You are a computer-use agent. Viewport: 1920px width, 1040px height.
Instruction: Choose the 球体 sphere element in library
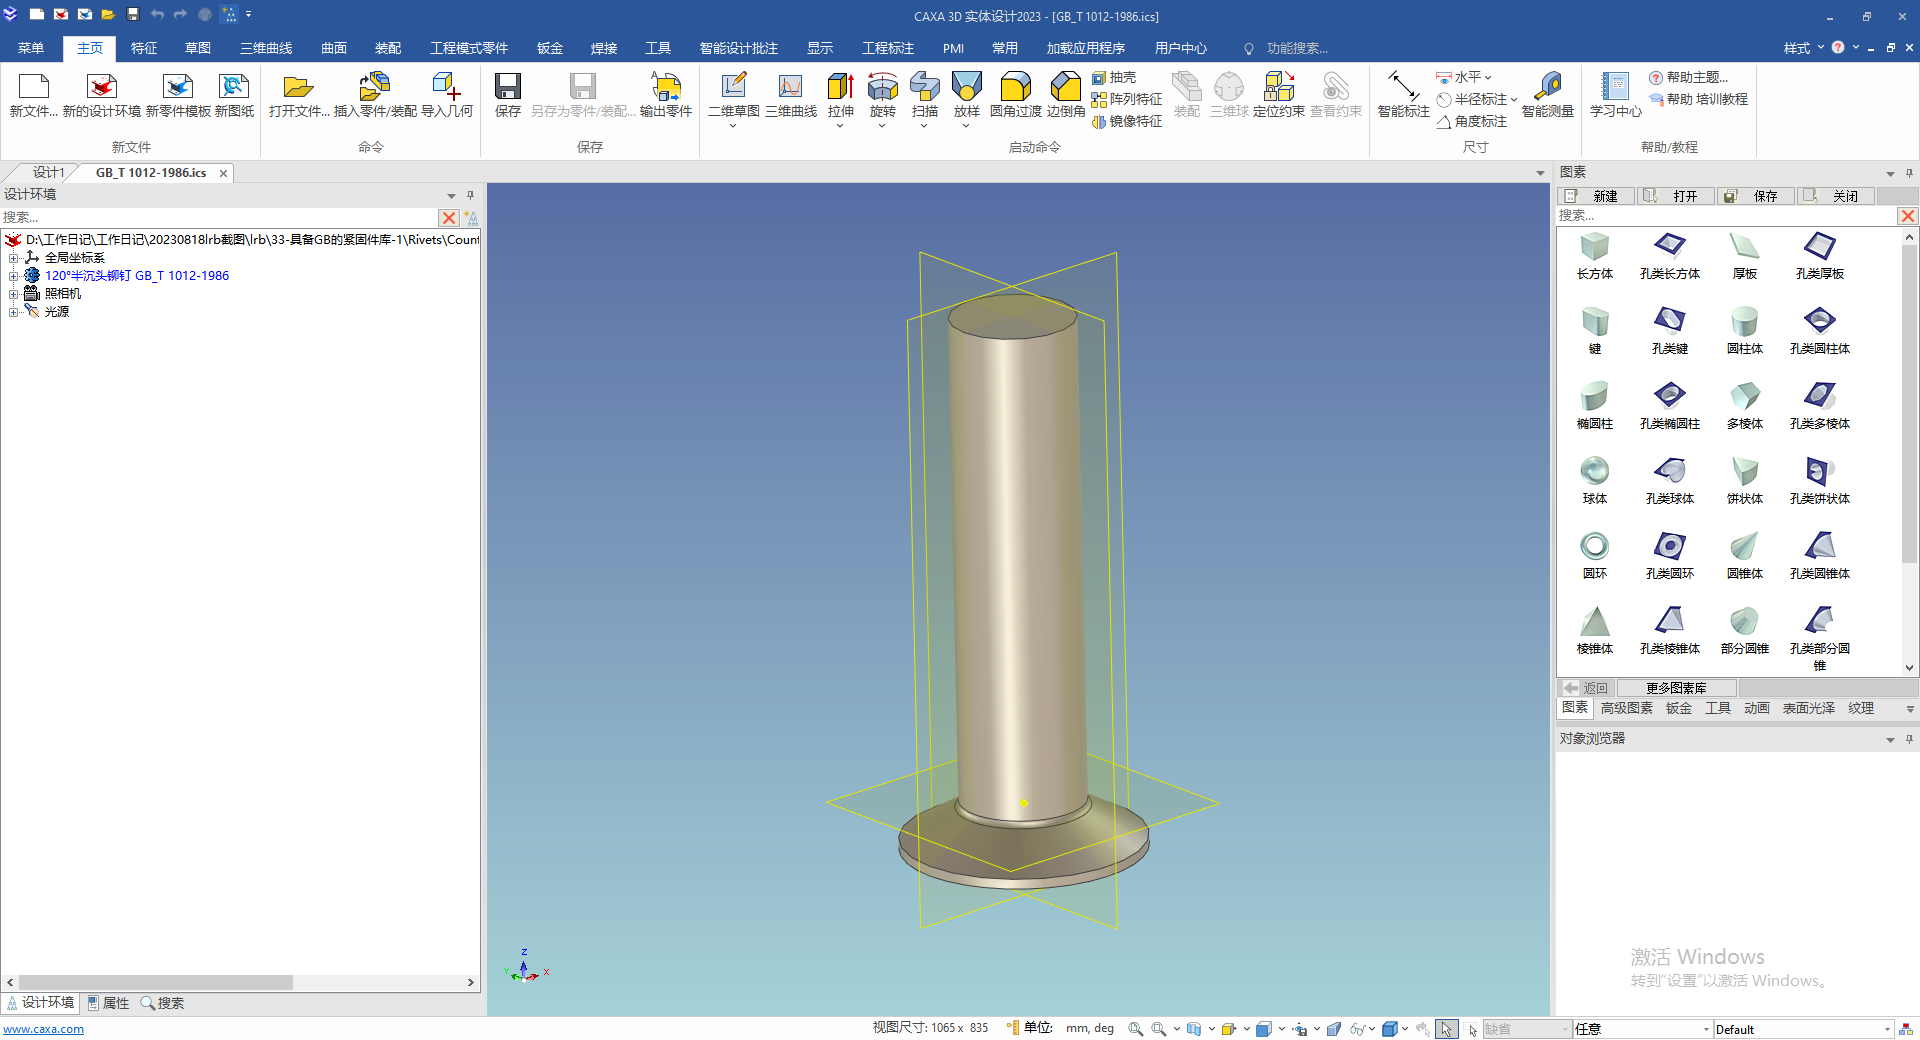(x=1594, y=470)
